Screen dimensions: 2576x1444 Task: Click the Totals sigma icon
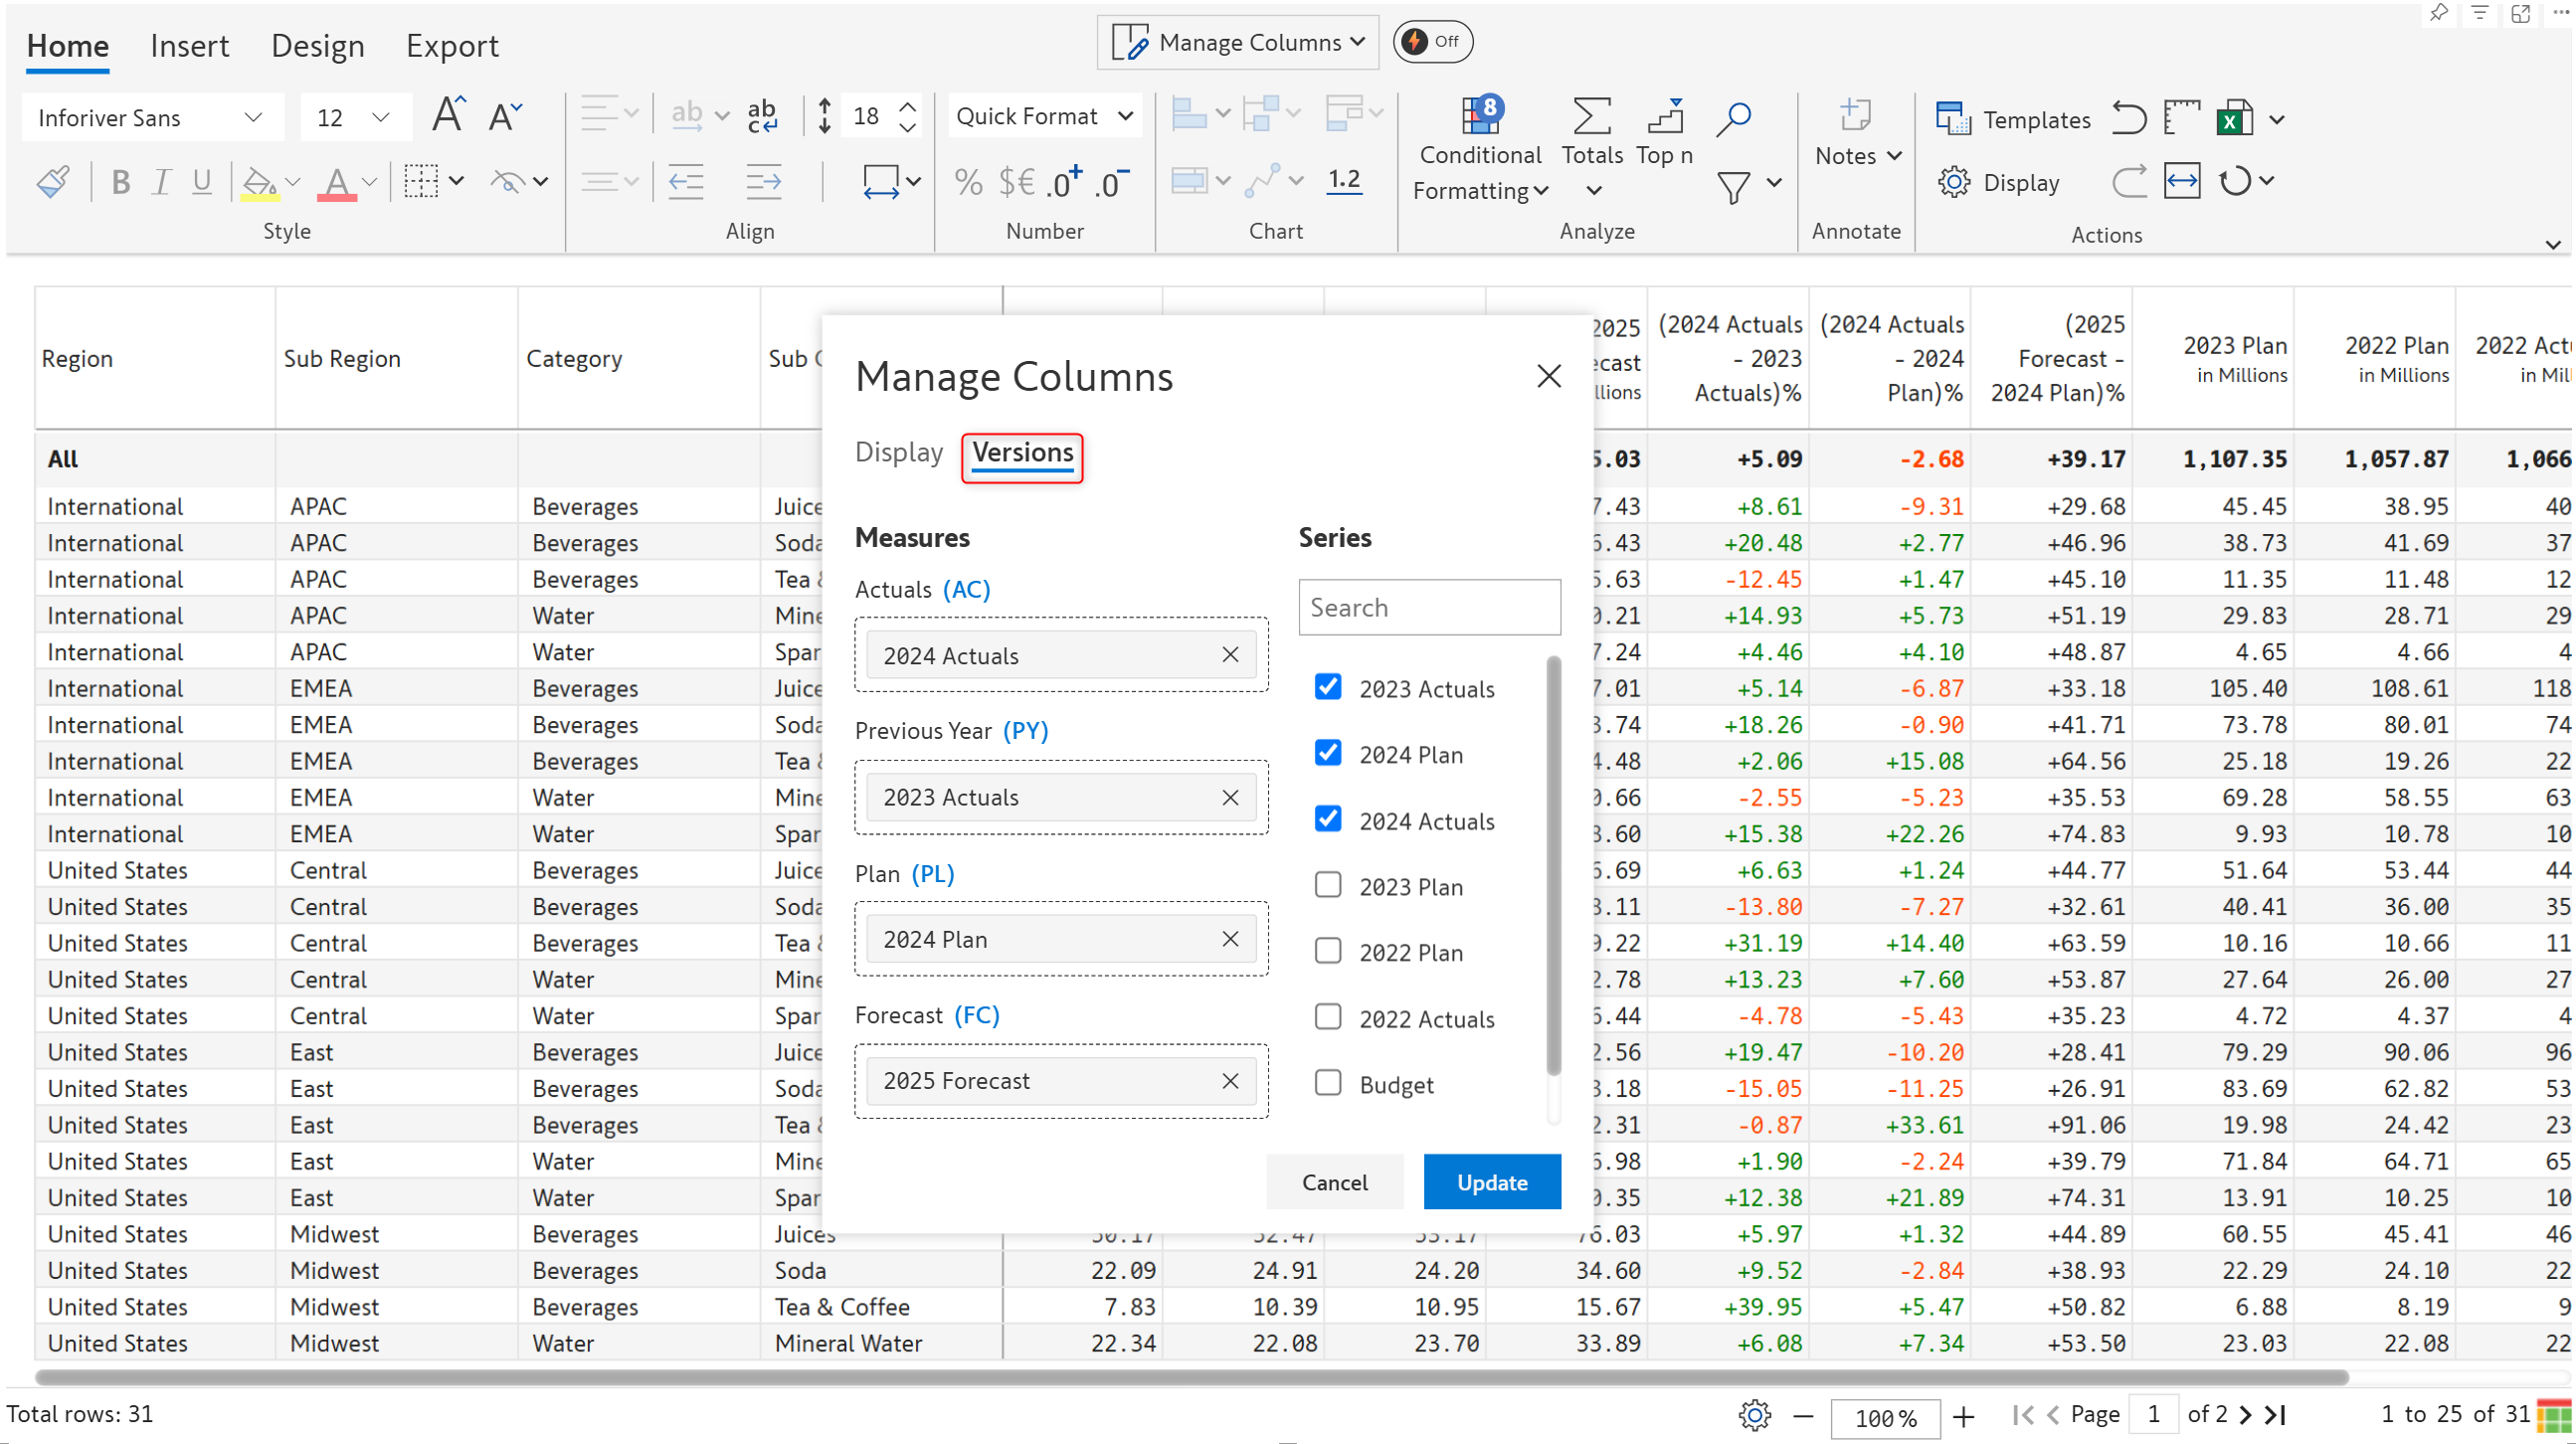1591,116
